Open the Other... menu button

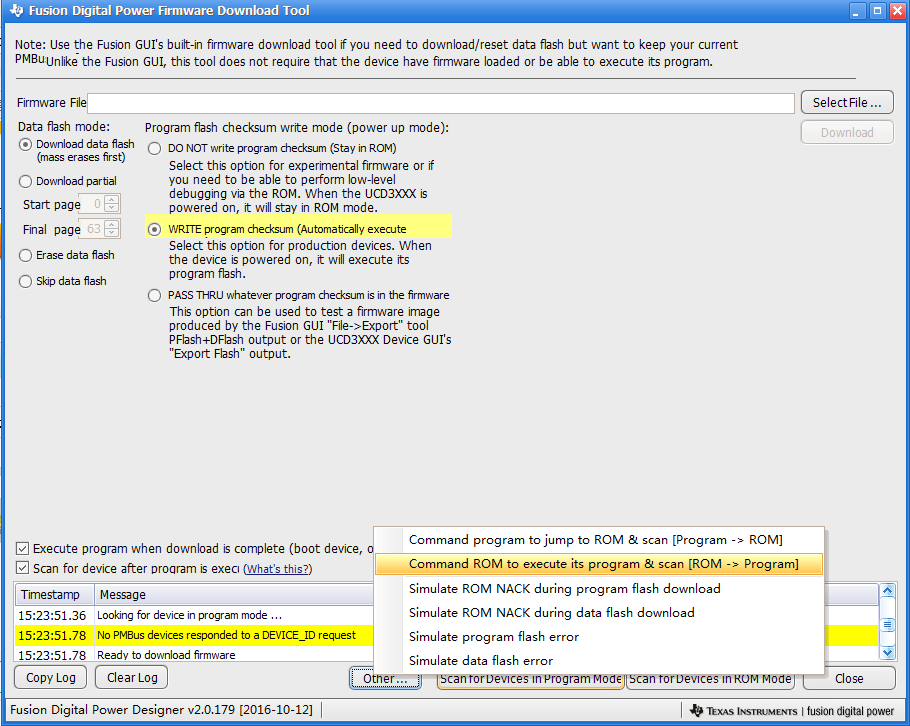tap(385, 678)
